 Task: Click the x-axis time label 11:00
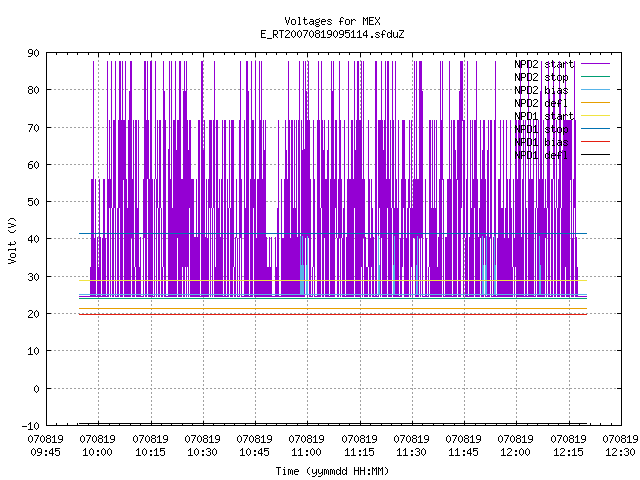(x=307, y=452)
